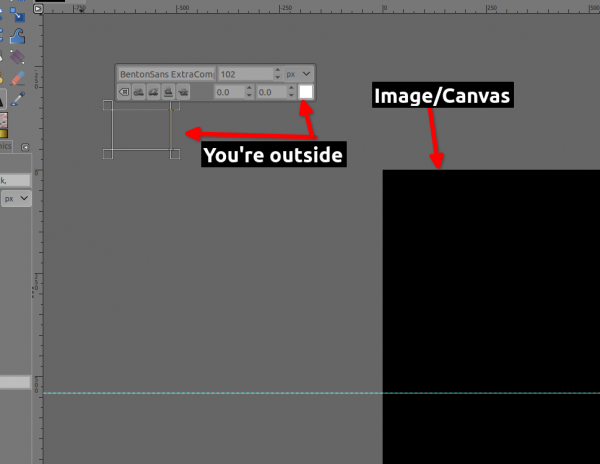The width and height of the screenshot is (600, 464).
Task: Select the Text tool letter A
Action: 2,99
